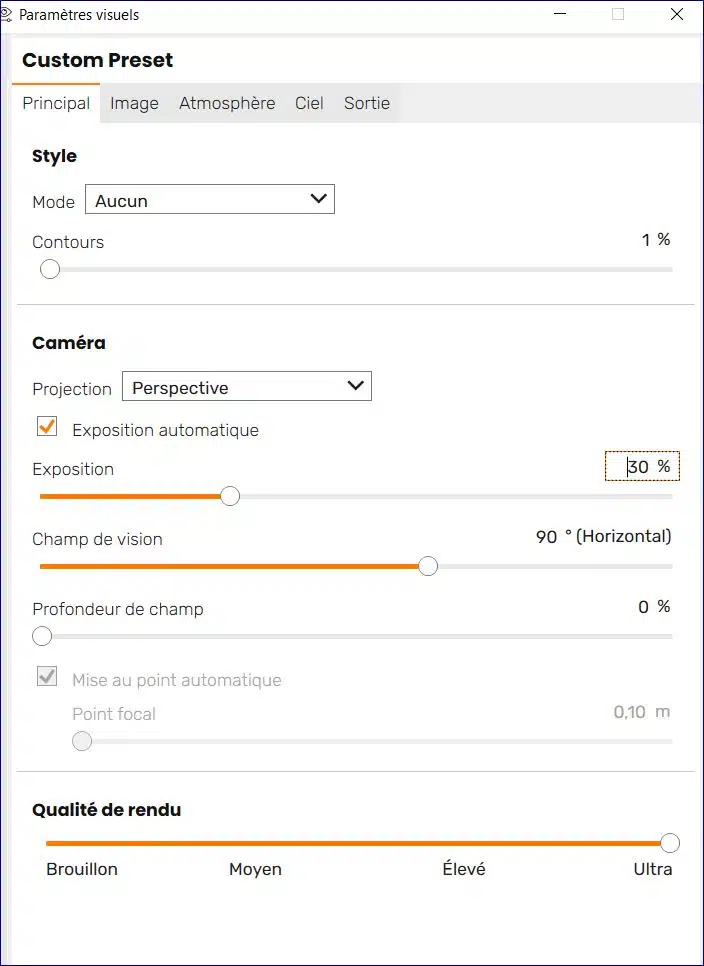This screenshot has height=966, width=704.
Task: Set render quality to Moyen
Action: (256, 869)
